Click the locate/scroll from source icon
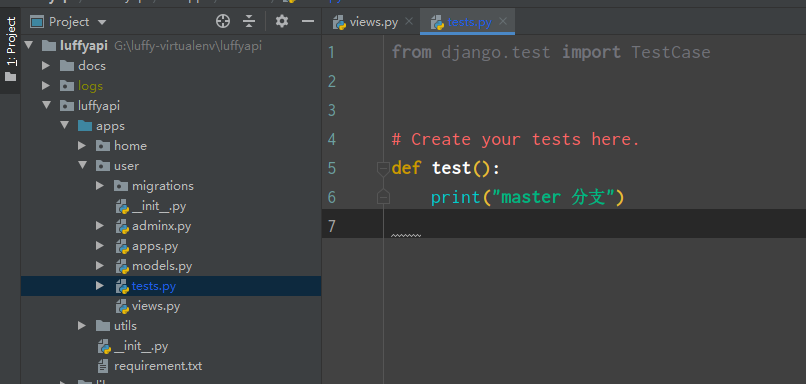The image size is (806, 384). (x=223, y=21)
